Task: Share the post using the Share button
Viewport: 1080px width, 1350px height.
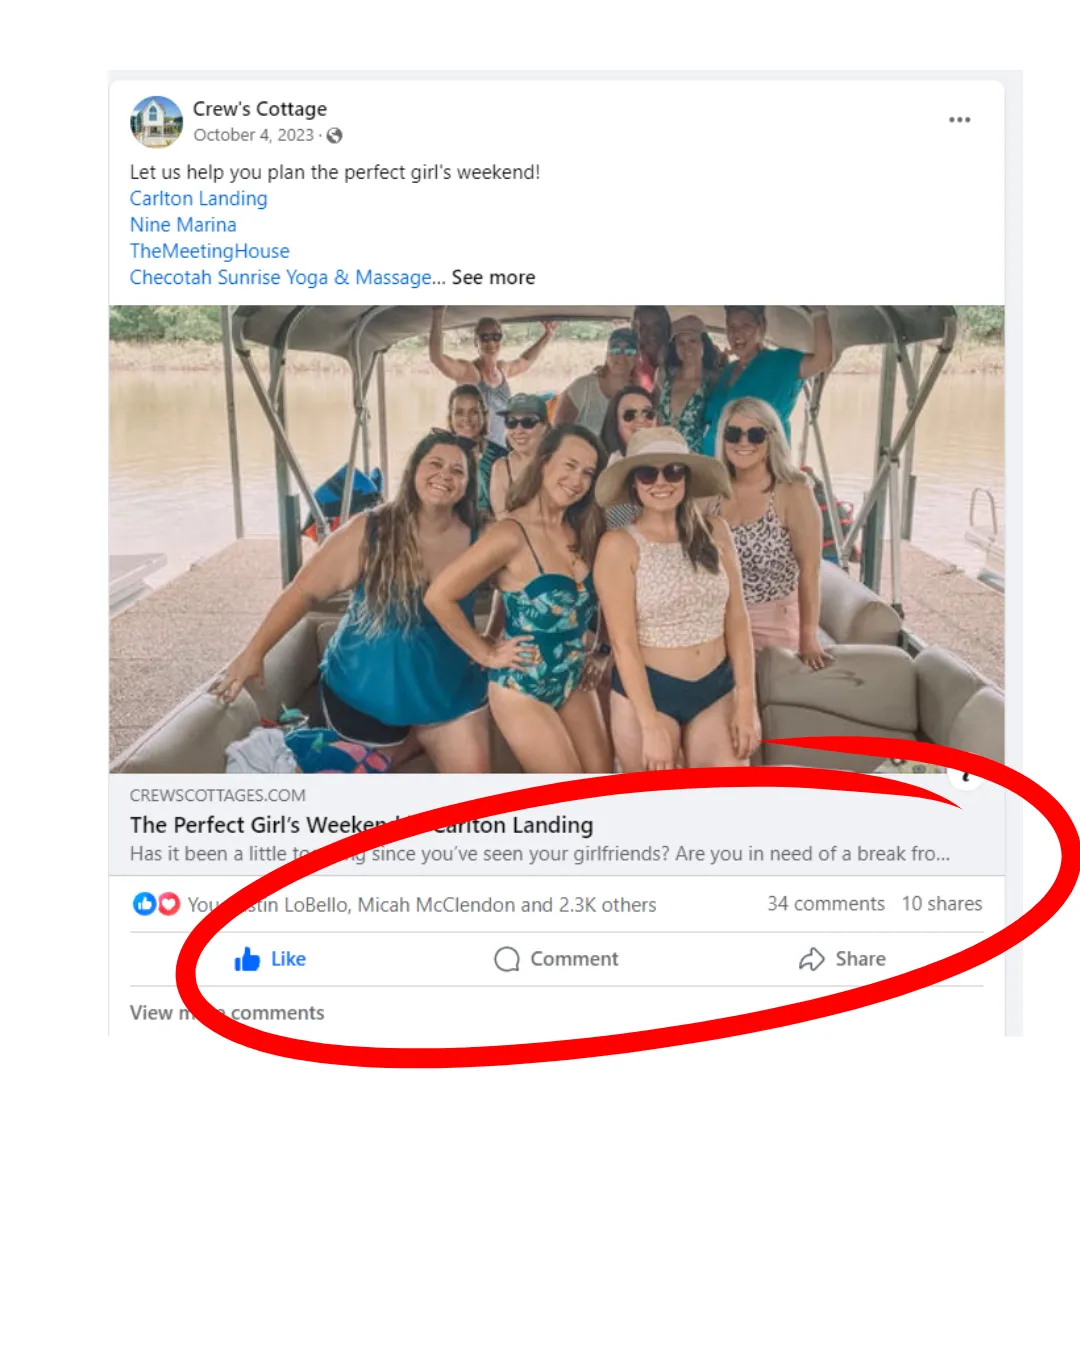Action: pyautogui.click(x=842, y=959)
